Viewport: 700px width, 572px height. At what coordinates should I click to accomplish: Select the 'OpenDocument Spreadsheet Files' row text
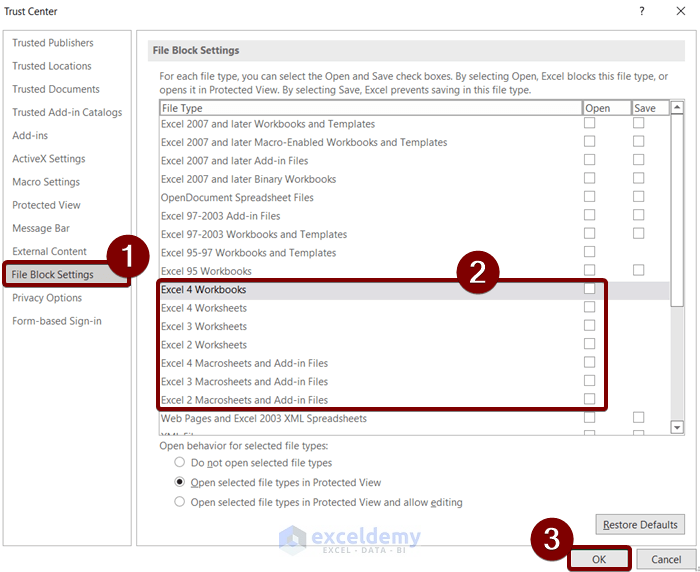237,198
